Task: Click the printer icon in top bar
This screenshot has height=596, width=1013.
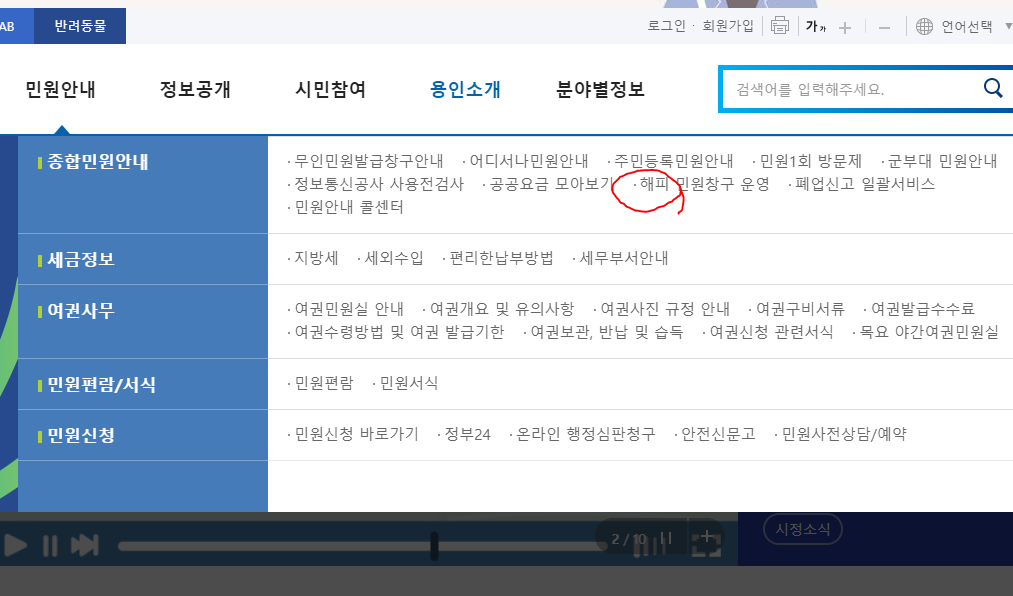Action: (780, 26)
